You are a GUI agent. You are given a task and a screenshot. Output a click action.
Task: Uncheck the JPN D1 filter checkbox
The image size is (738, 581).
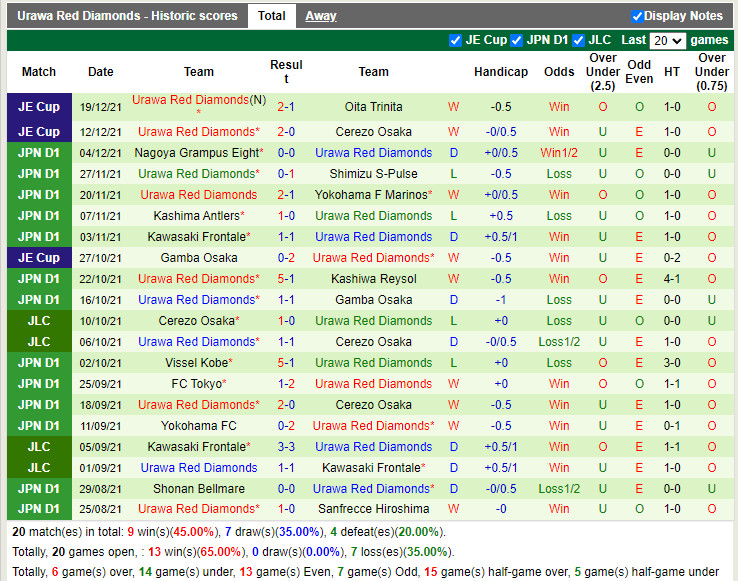[516, 40]
